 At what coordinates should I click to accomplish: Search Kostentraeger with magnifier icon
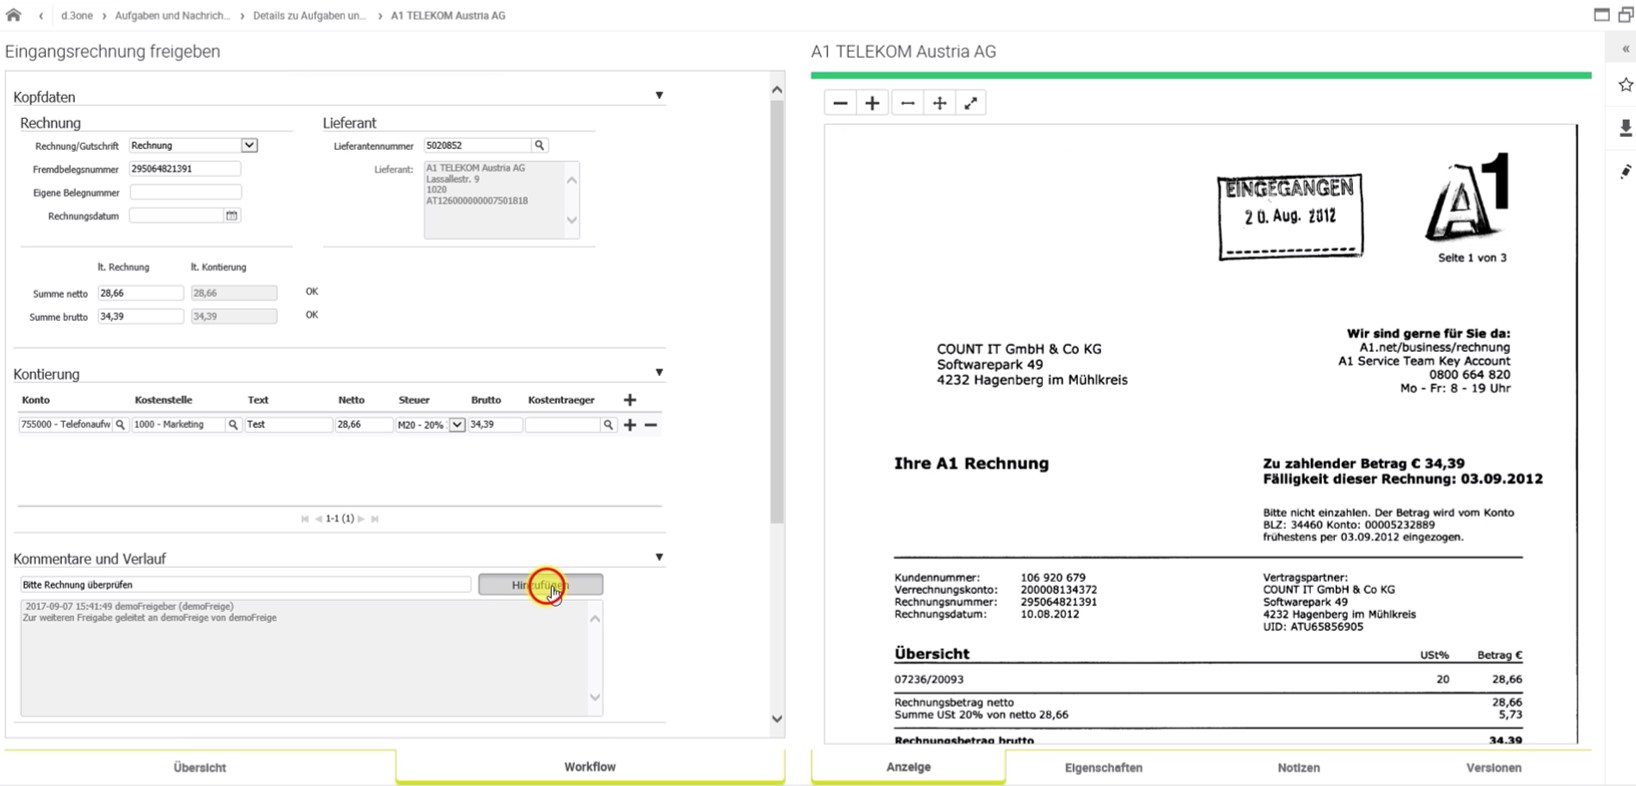[608, 425]
